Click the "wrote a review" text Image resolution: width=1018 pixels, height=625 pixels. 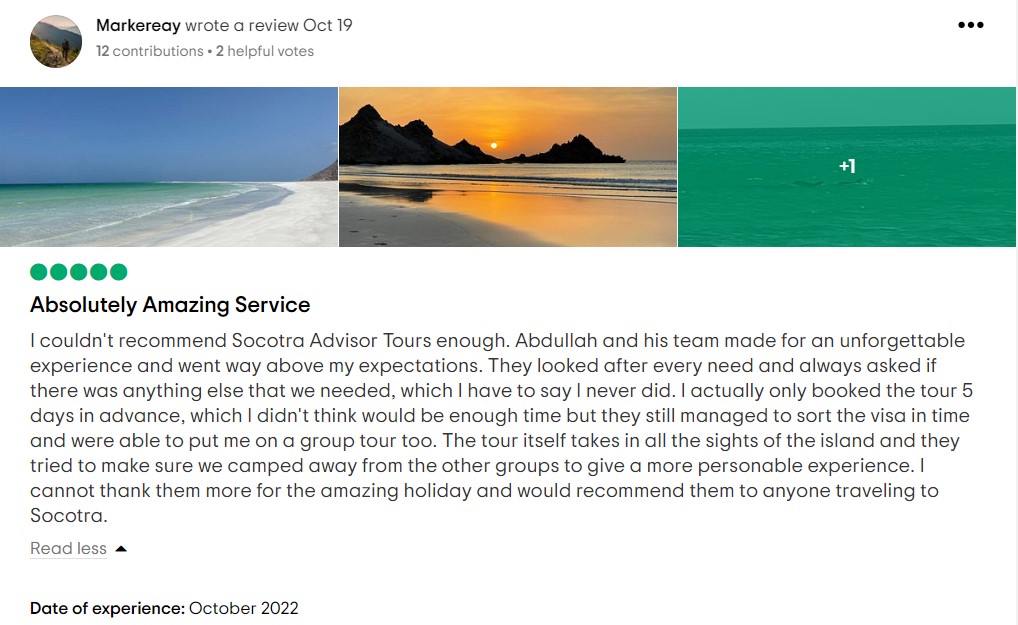(241, 25)
